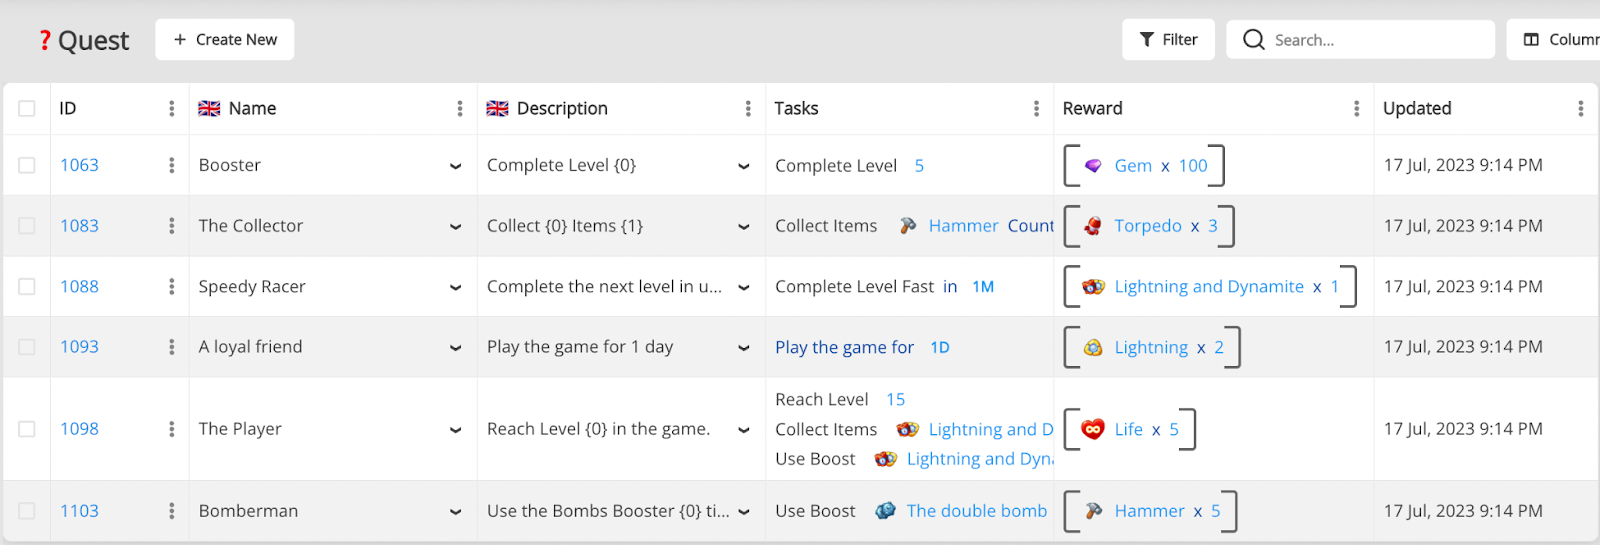Select the Speedy Racer row checkbox
This screenshot has height=545, width=1600.
click(27, 287)
